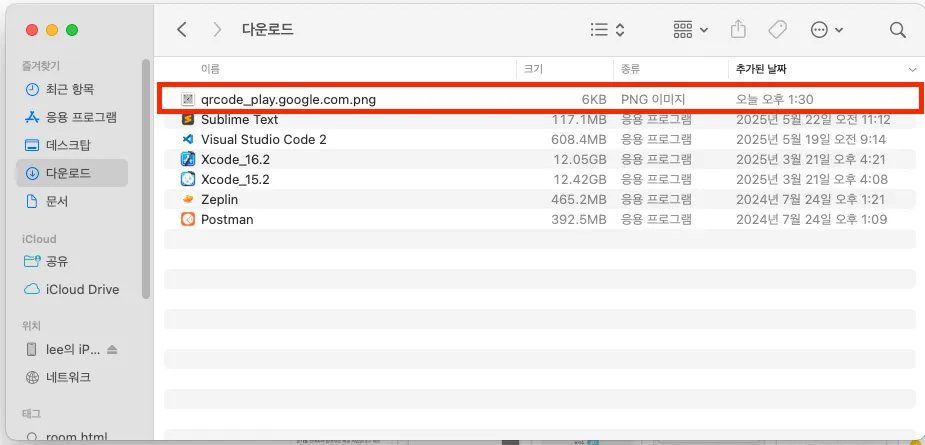The image size is (925, 445).
Task: Click the 응용 프로그램 sidebar icon
Action: (x=31, y=117)
